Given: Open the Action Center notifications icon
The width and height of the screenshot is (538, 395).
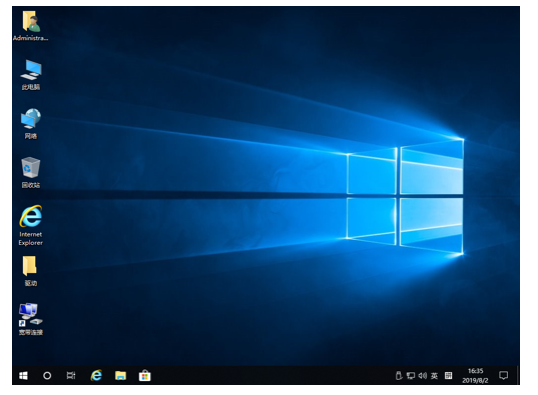Looking at the screenshot, I should pyautogui.click(x=503, y=376).
